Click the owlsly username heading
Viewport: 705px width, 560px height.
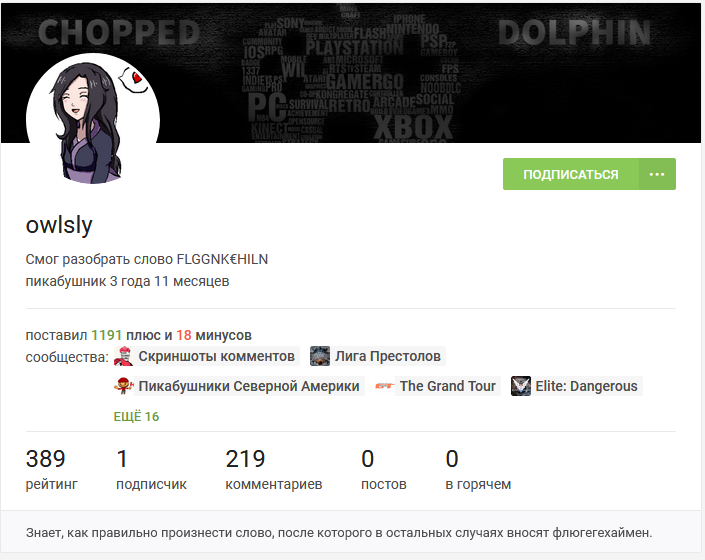59,225
